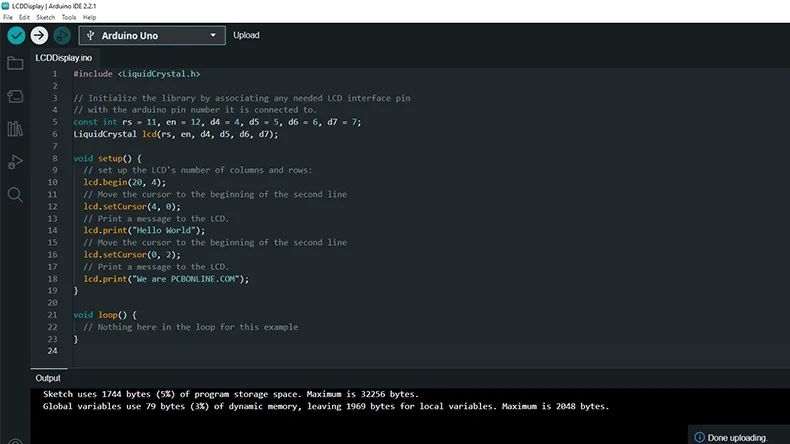
Task: Click line number 1 in the gutter
Action: coord(55,74)
